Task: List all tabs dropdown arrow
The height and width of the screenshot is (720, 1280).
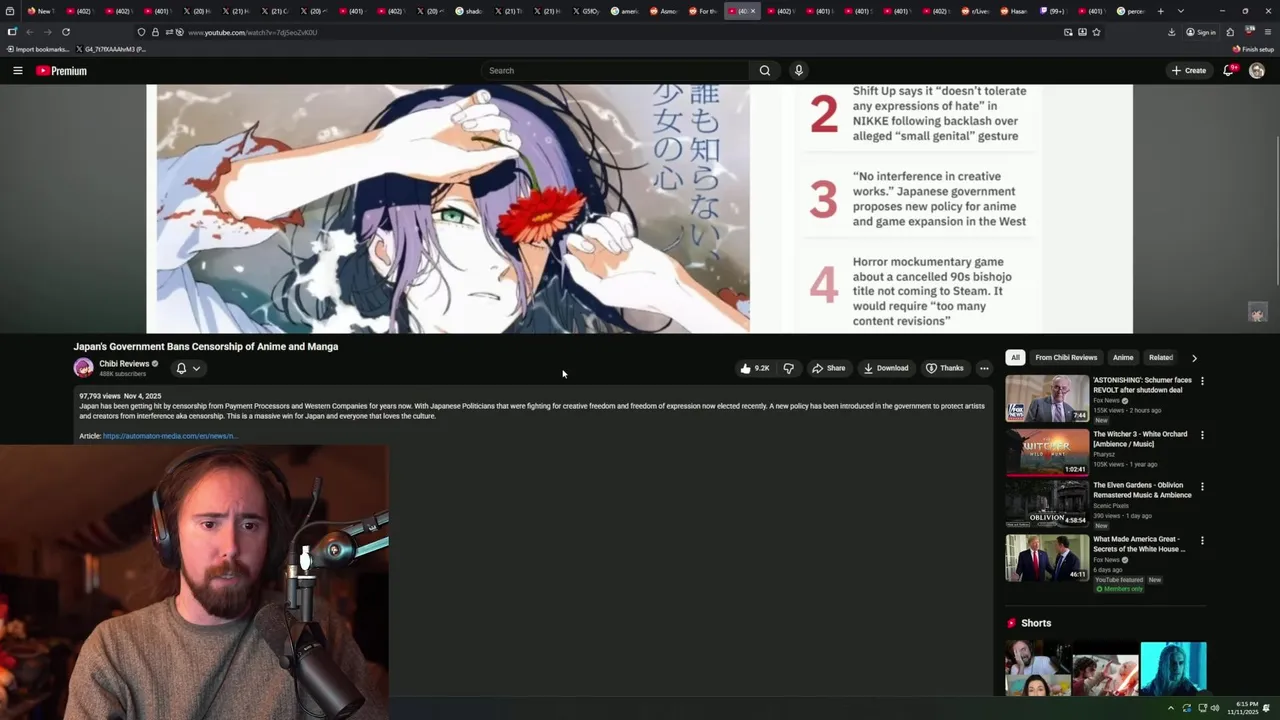Action: 1181,11
